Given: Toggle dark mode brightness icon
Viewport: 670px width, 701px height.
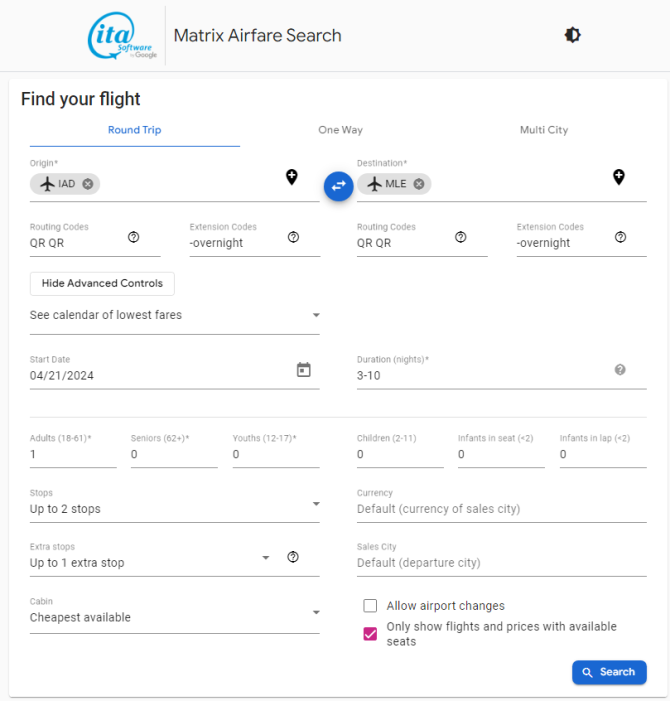Looking at the screenshot, I should tap(572, 35).
